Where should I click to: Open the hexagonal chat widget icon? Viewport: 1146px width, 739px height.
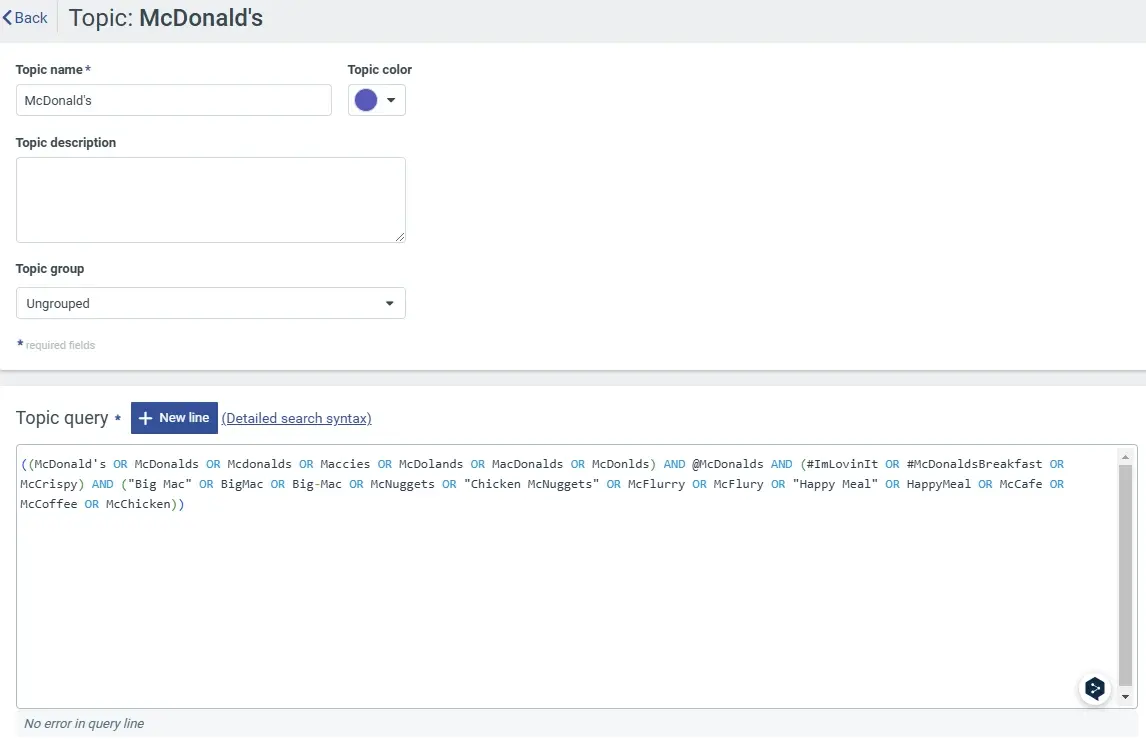(1094, 688)
